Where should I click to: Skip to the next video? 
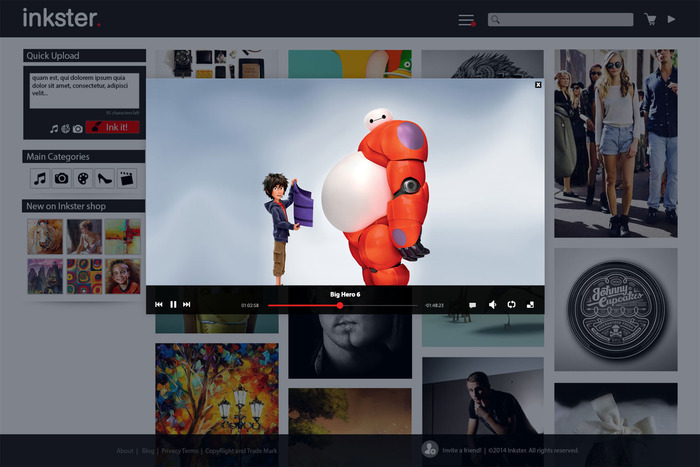(187, 304)
